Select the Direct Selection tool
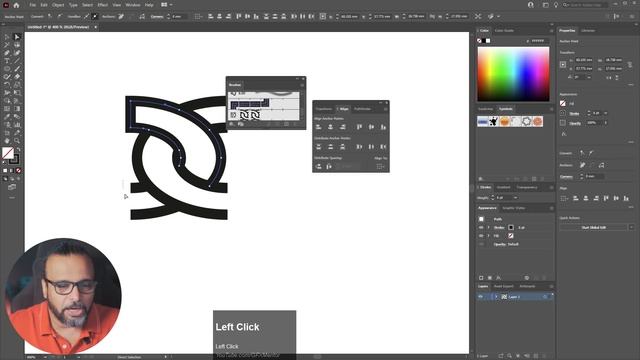This screenshot has width=640, height=360. 17,37
